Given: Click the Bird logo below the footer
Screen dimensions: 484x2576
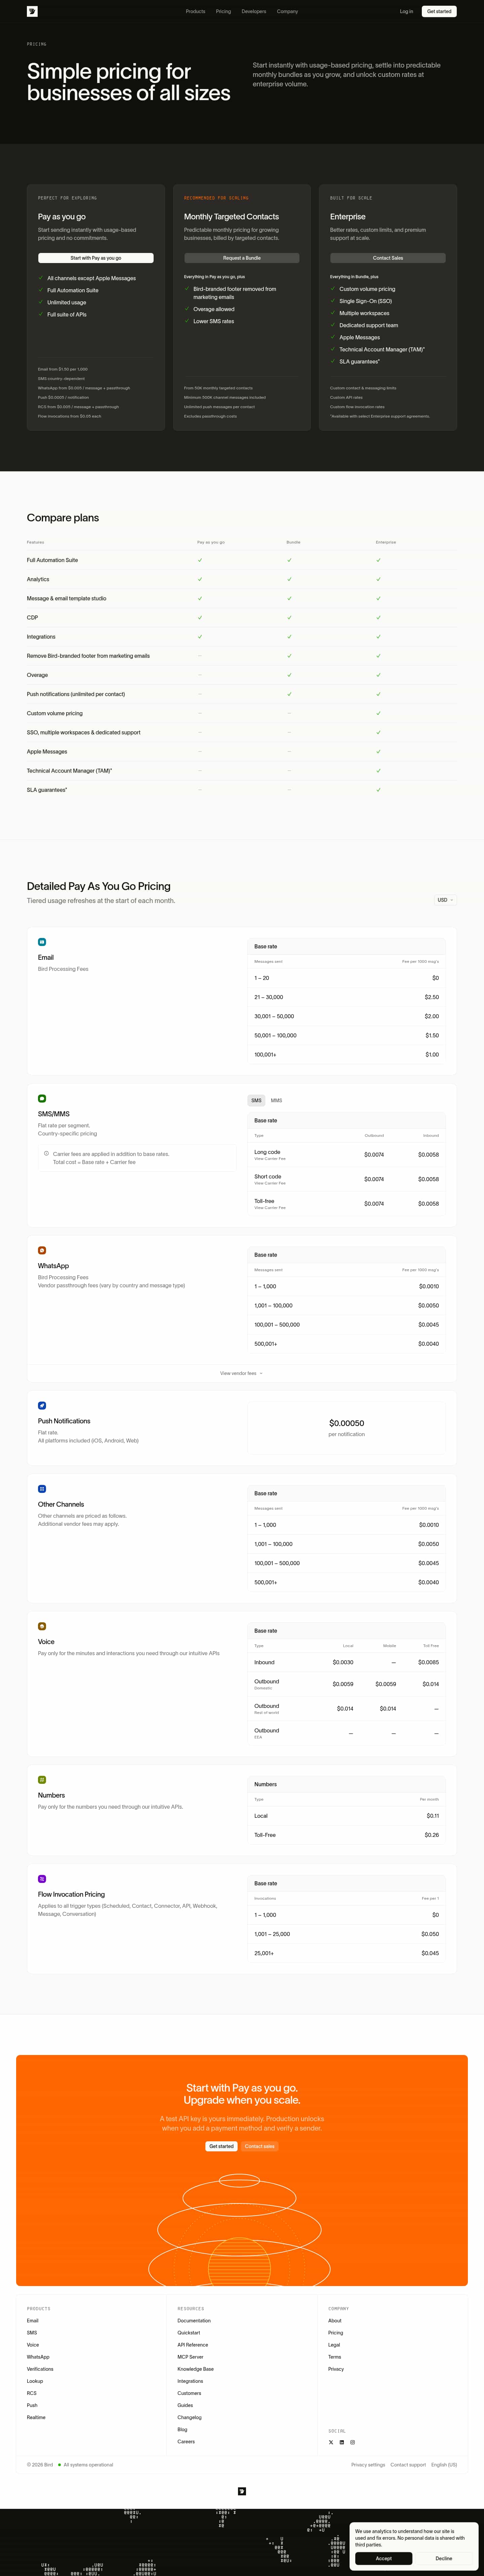Looking at the screenshot, I should [x=242, y=2491].
